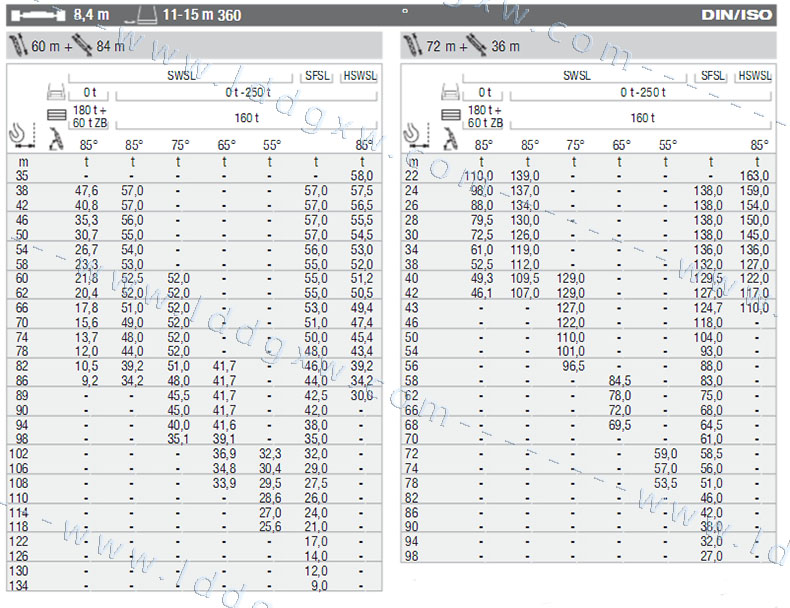Click the luffing jib icon beside 84 m
Image resolution: width=790 pixels, height=608 pixels.
pyautogui.click(x=83, y=45)
